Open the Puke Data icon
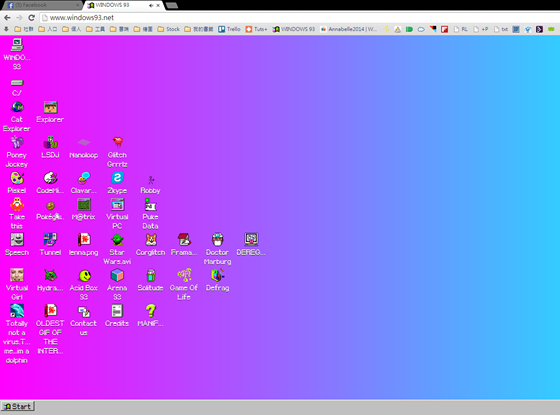560x415 pixels. (x=150, y=205)
